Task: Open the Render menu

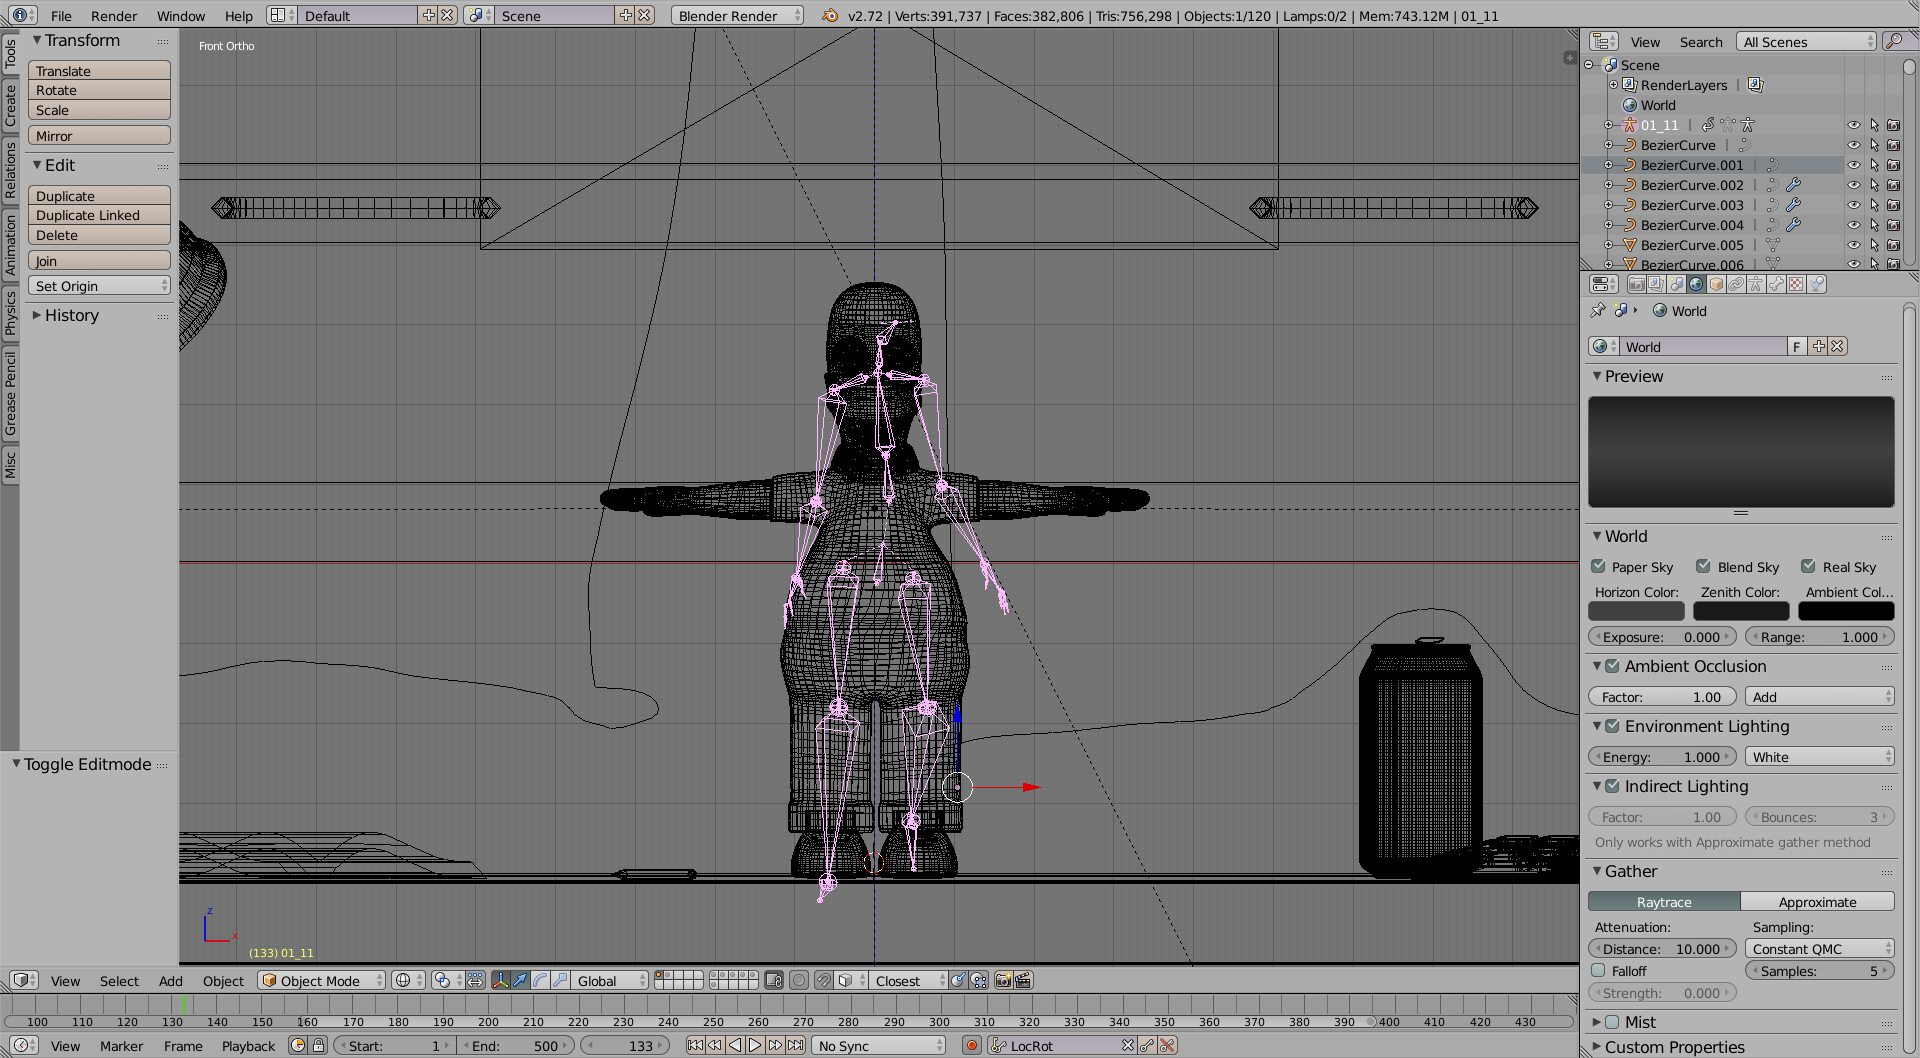Action: tap(113, 16)
